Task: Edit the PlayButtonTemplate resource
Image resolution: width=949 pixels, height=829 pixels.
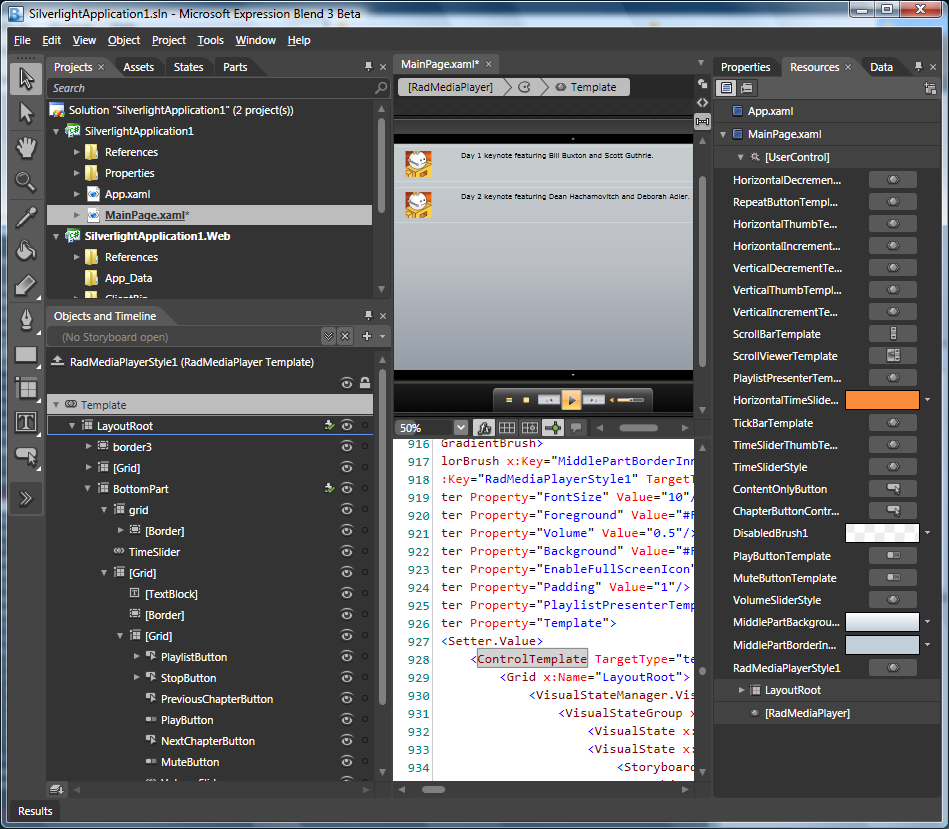Action: (x=893, y=555)
